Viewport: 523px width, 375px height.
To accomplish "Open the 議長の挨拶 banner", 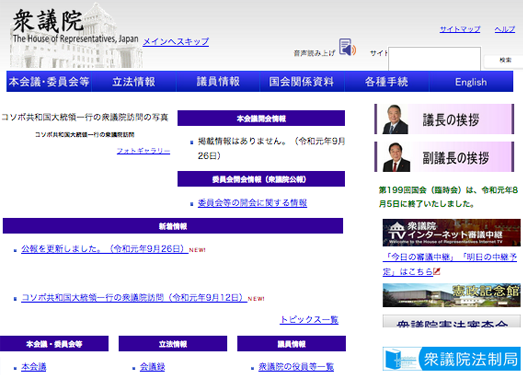I will click(x=444, y=119).
